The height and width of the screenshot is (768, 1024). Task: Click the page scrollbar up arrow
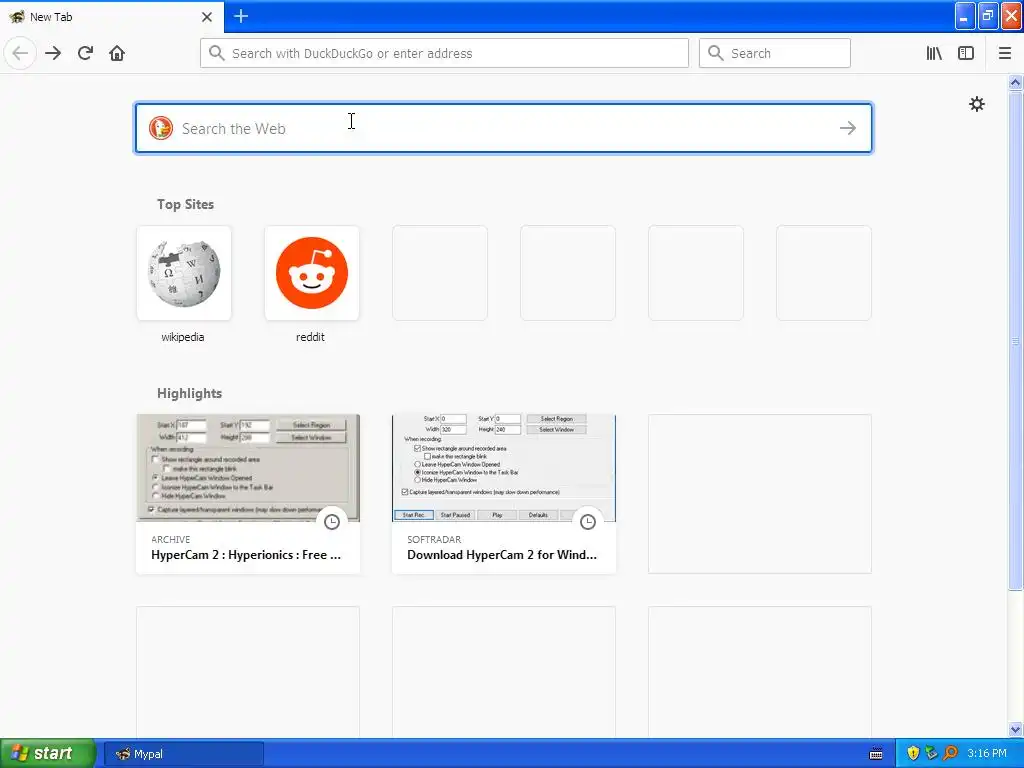point(1016,82)
